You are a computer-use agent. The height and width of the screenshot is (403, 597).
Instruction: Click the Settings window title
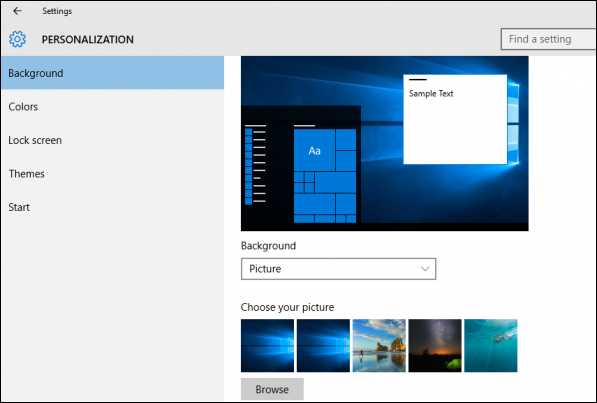[57, 11]
